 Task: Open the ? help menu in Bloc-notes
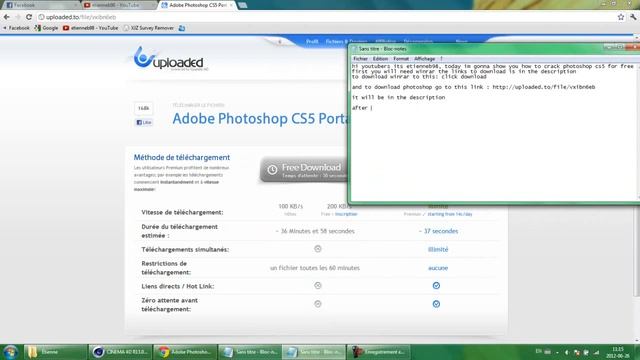click(442, 59)
